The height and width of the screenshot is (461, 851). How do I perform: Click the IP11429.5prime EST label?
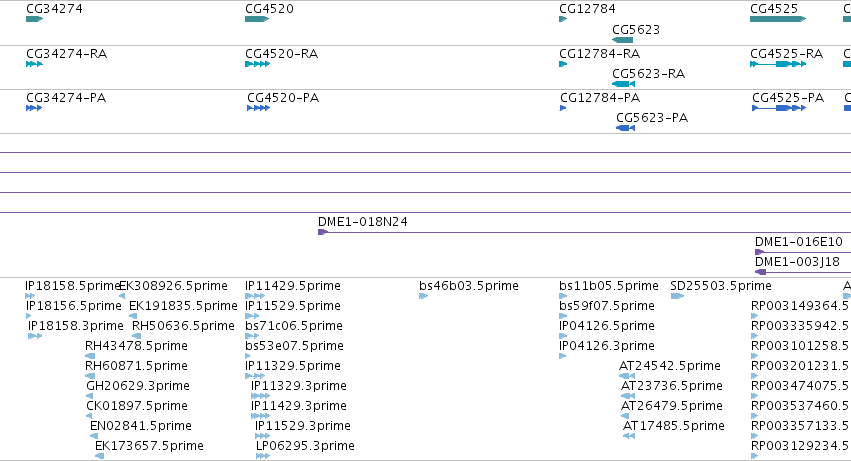pyautogui.click(x=293, y=286)
